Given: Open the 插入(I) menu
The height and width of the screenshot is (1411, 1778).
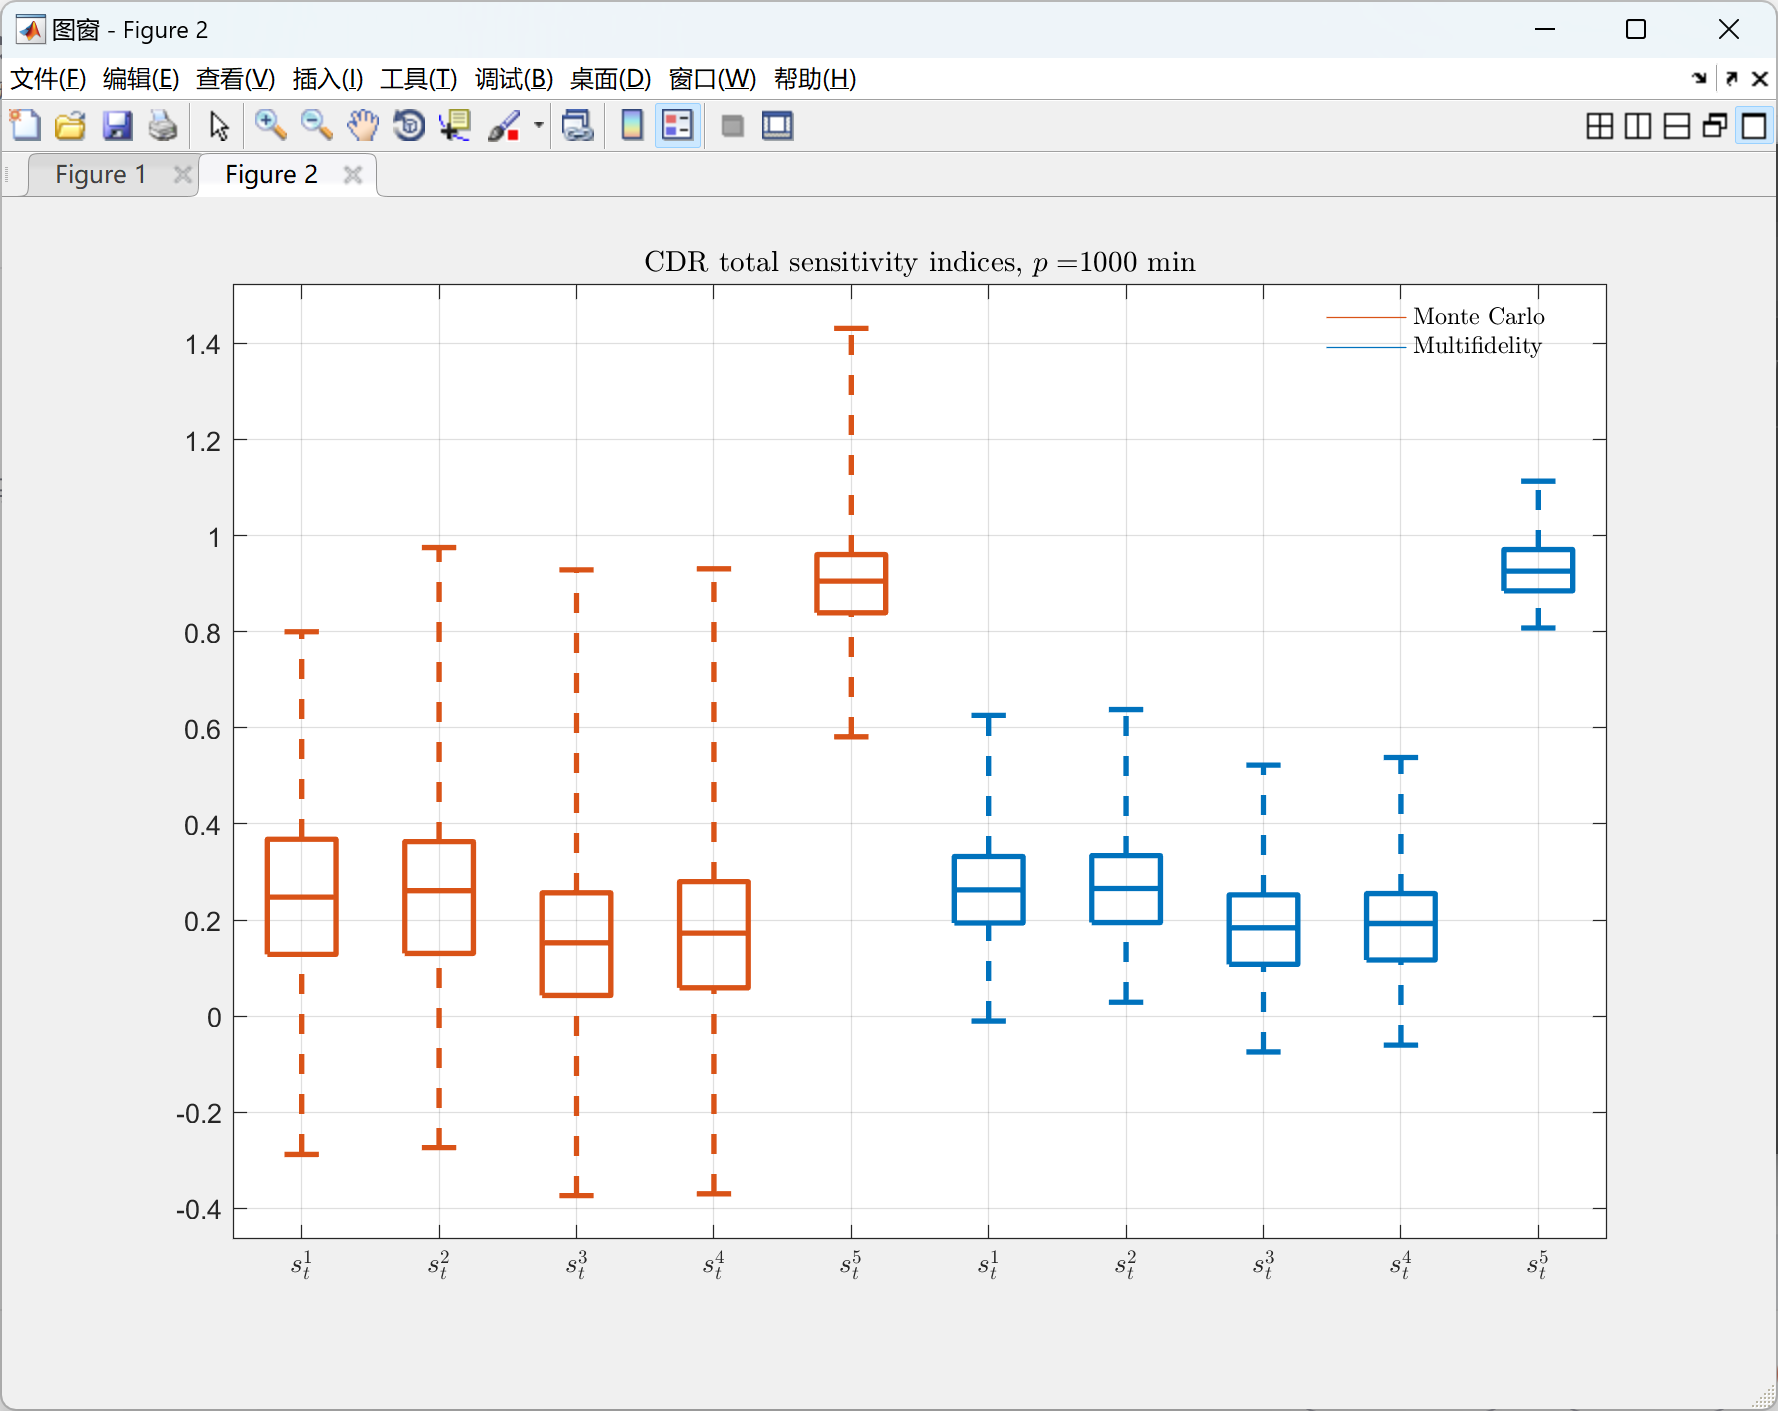Looking at the screenshot, I should pos(328,79).
